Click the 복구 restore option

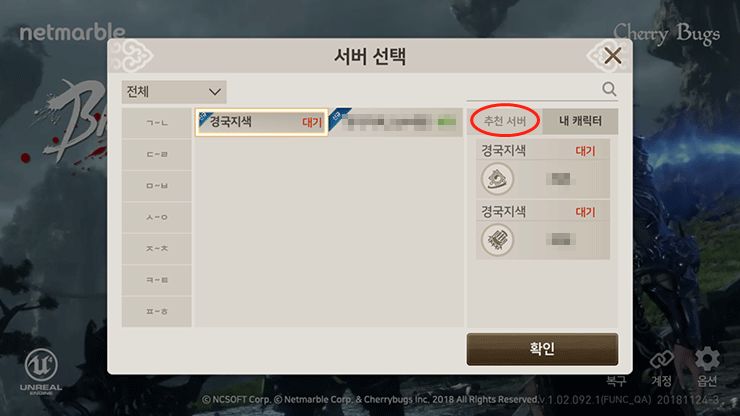pyautogui.click(x=616, y=381)
